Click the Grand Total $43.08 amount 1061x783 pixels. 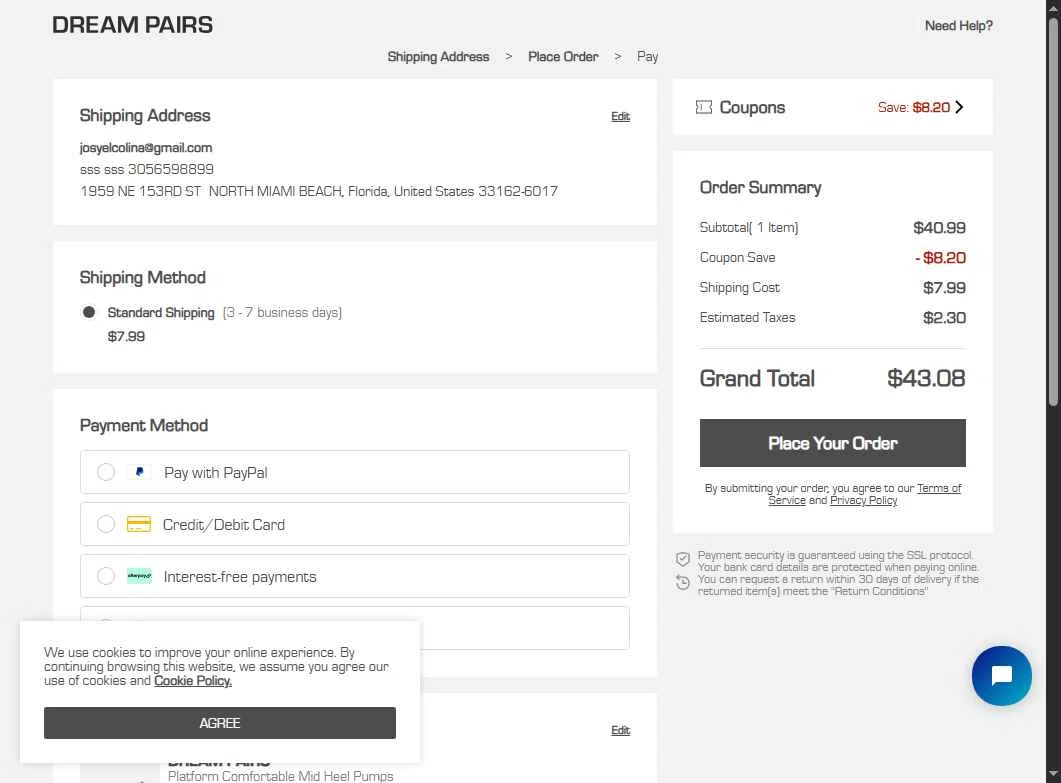(x=926, y=378)
